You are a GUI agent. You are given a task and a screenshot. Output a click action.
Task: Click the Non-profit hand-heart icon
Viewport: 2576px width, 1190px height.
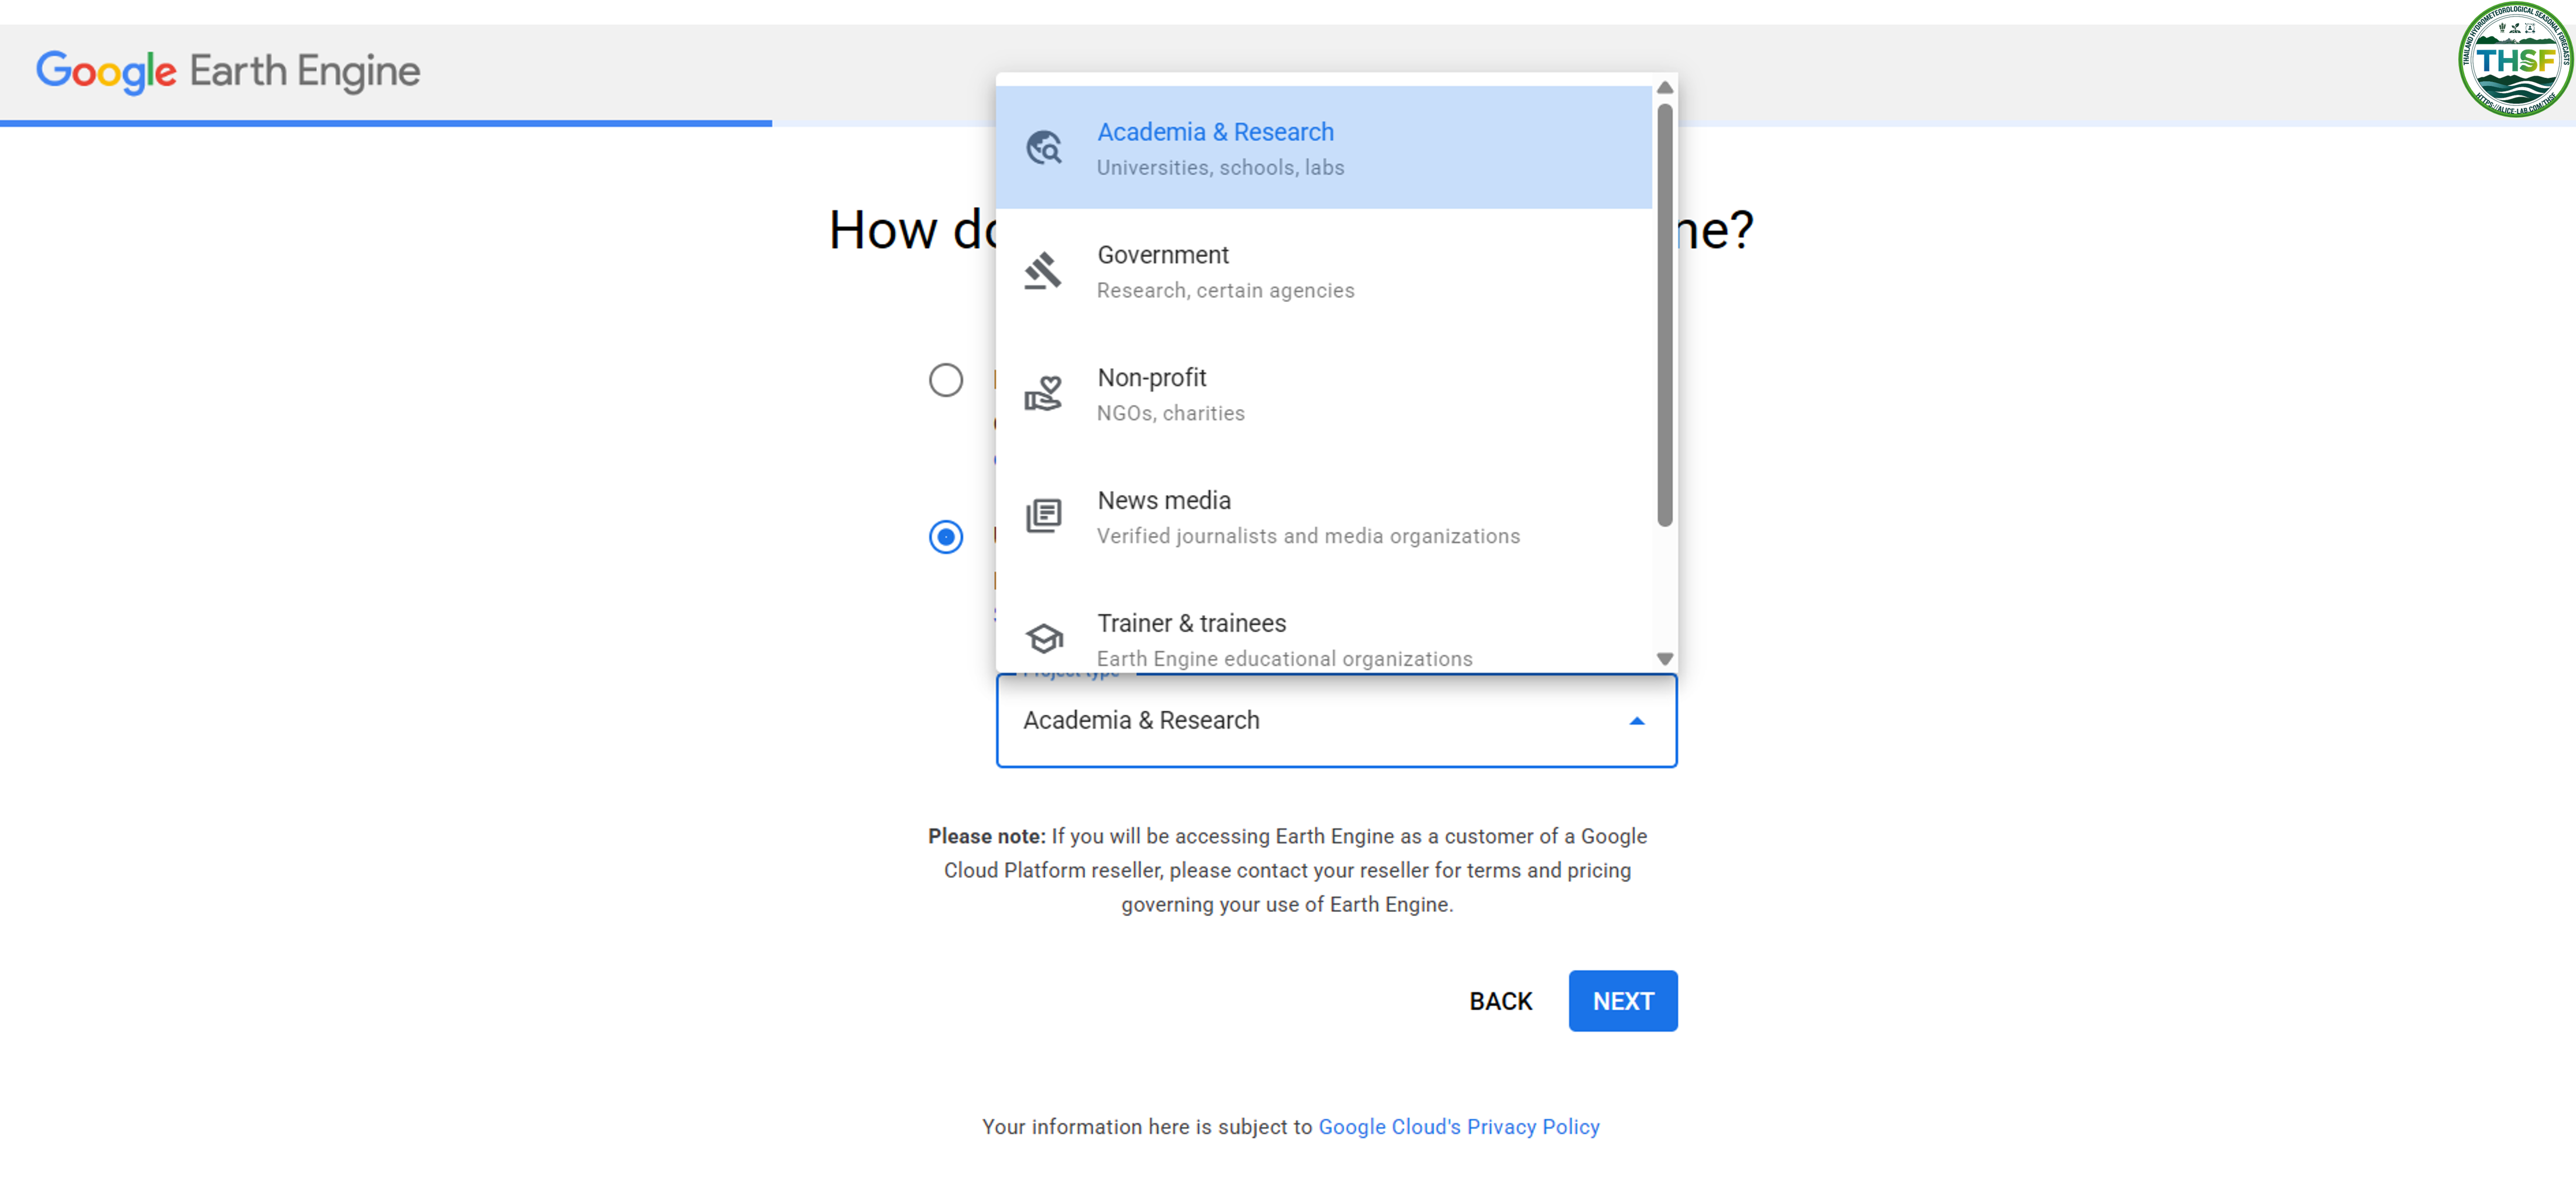[x=1043, y=394]
